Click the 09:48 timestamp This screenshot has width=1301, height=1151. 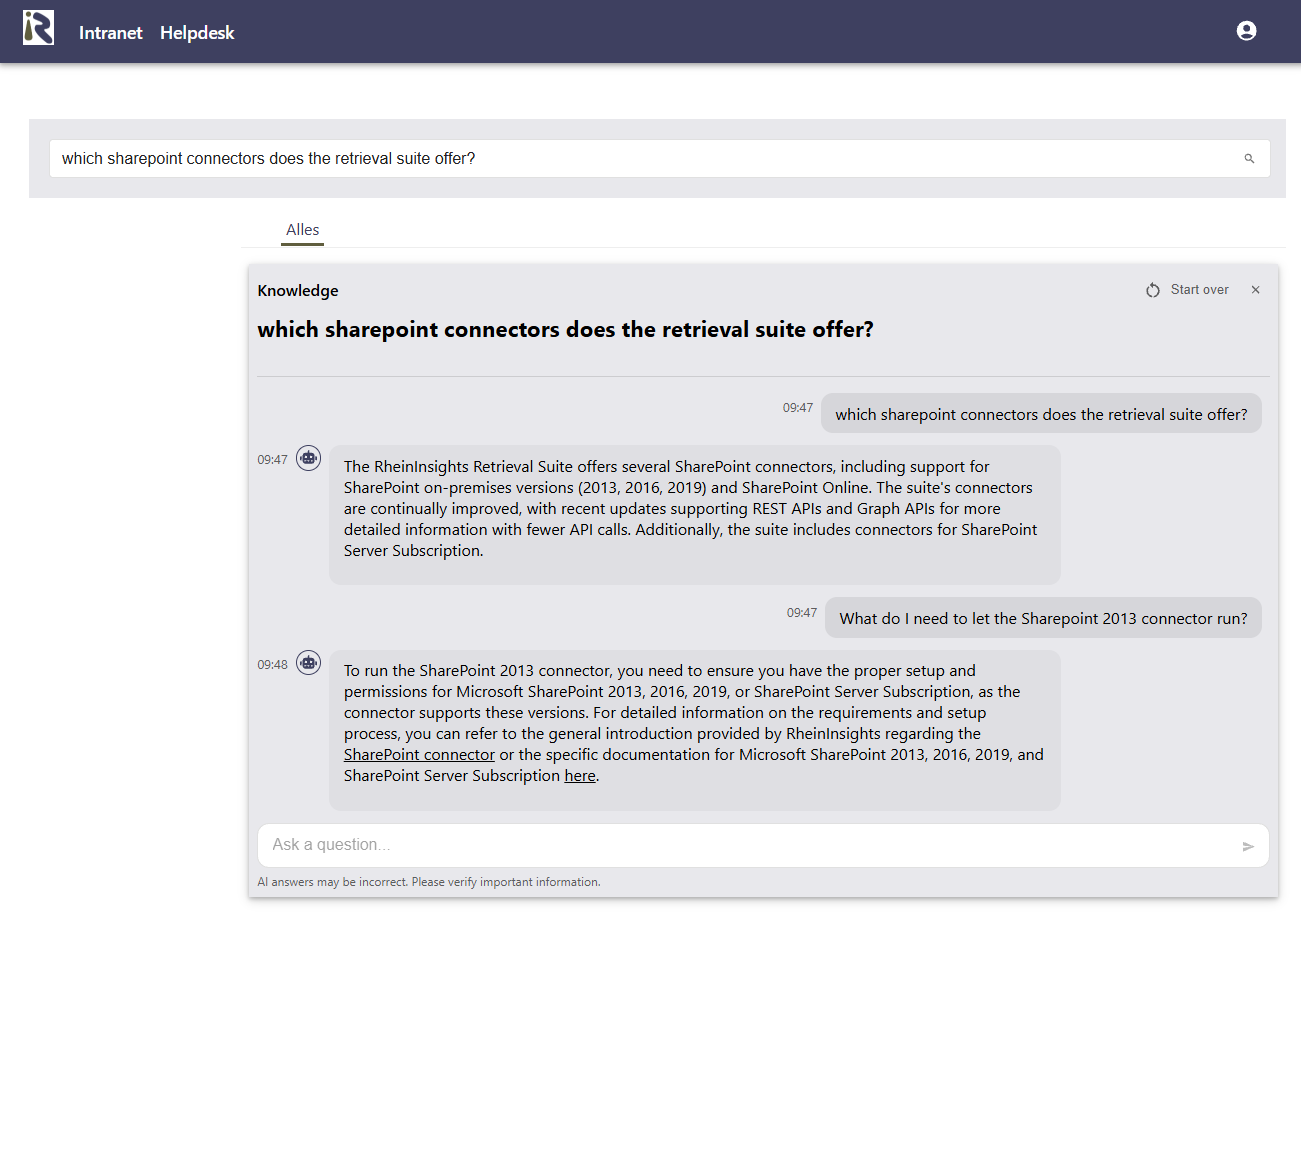click(x=272, y=665)
